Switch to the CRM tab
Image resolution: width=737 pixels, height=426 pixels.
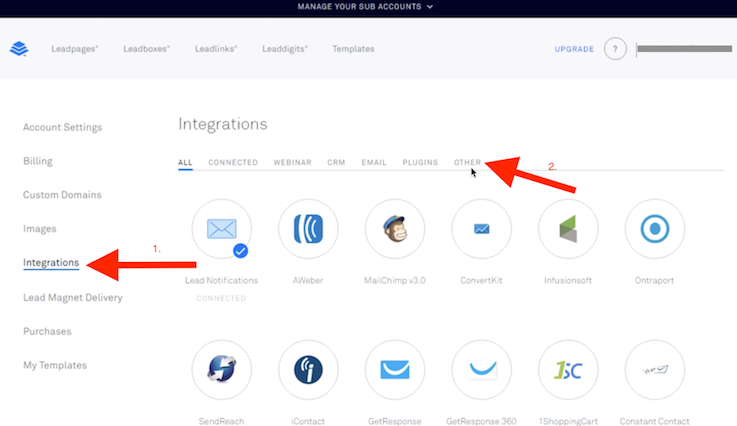[x=337, y=163]
